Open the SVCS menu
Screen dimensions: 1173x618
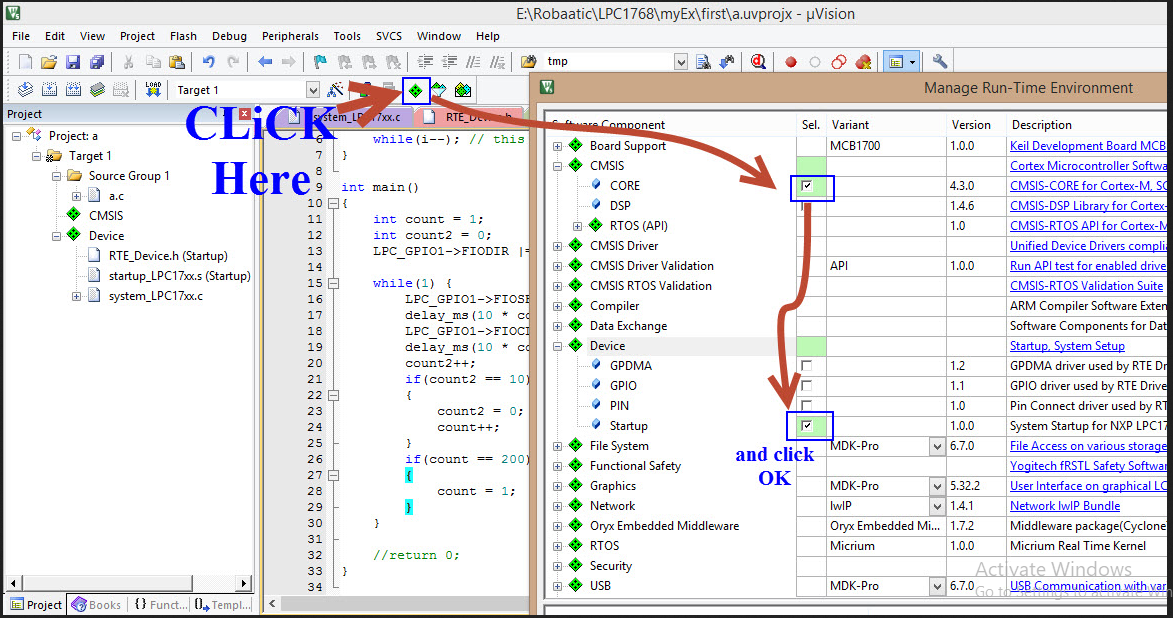(x=389, y=36)
